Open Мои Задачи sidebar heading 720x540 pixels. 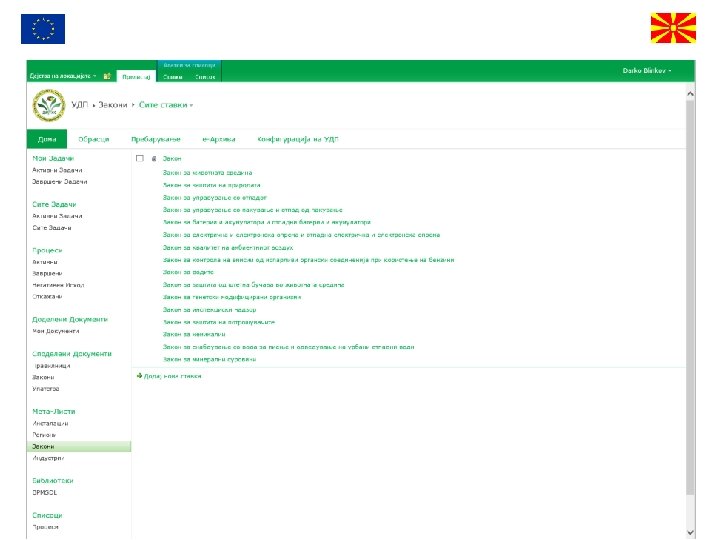click(x=53, y=158)
